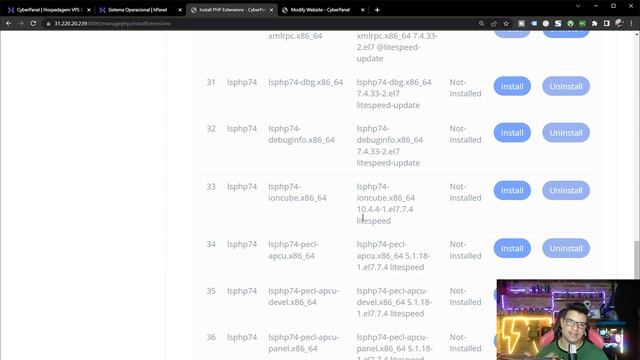This screenshot has height=360, width=640.
Task: Close the Modify Website tab
Action: [x=362, y=10]
